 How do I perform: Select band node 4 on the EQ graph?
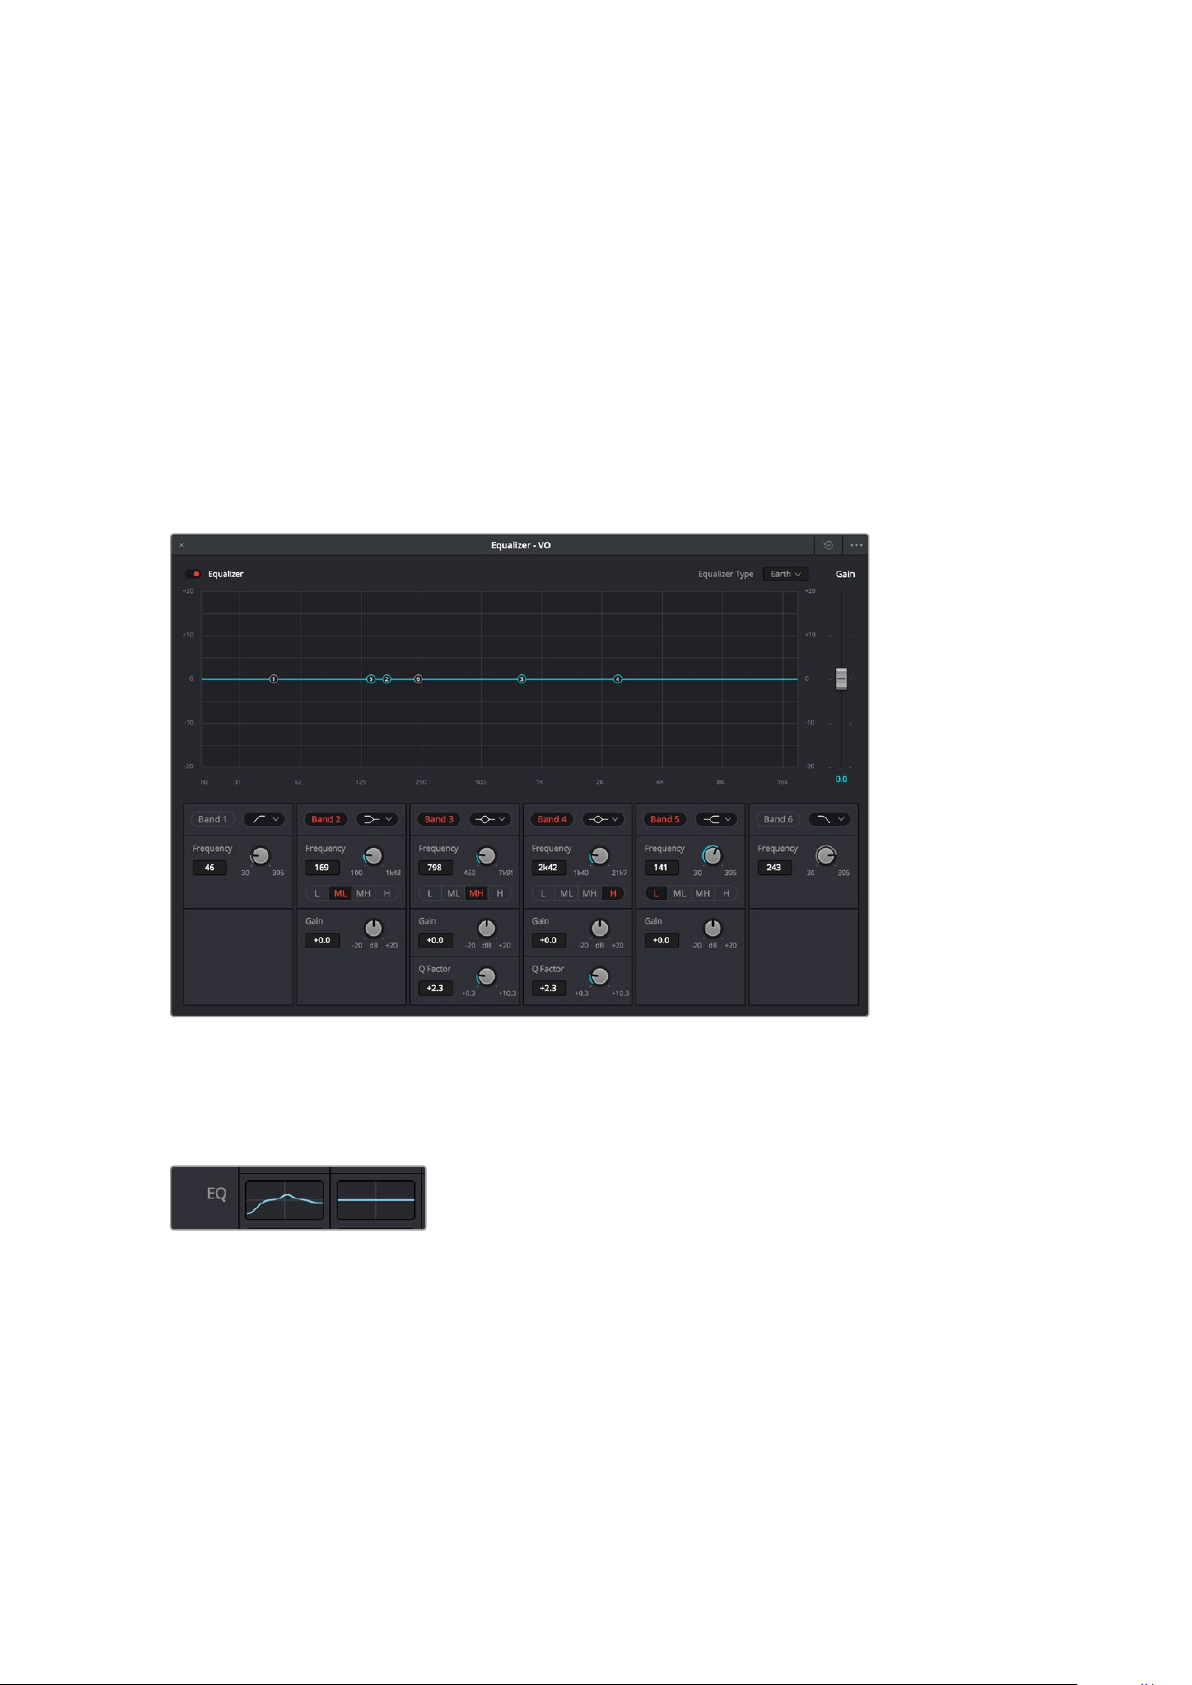[618, 679]
